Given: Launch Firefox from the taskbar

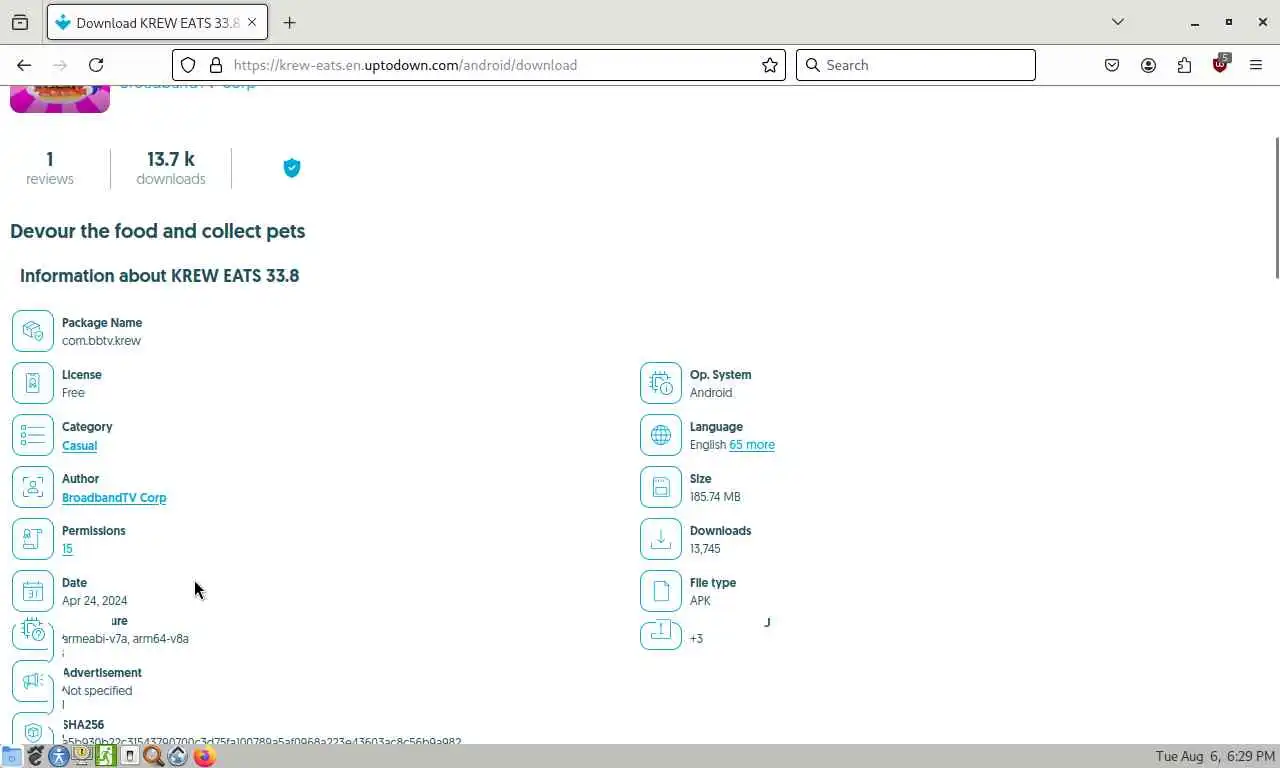Looking at the screenshot, I should (x=204, y=757).
